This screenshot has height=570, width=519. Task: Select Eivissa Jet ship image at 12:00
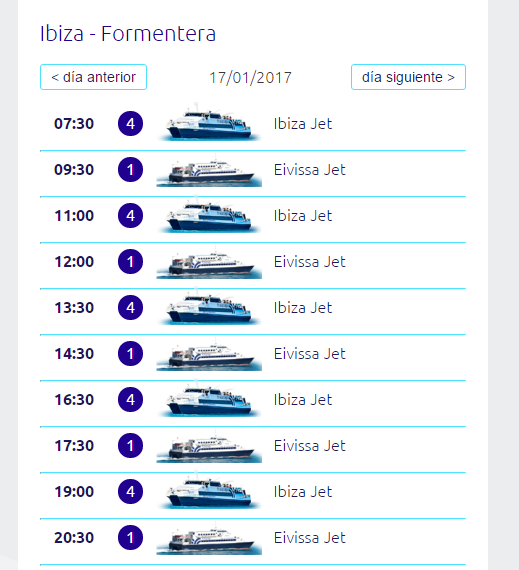209,262
